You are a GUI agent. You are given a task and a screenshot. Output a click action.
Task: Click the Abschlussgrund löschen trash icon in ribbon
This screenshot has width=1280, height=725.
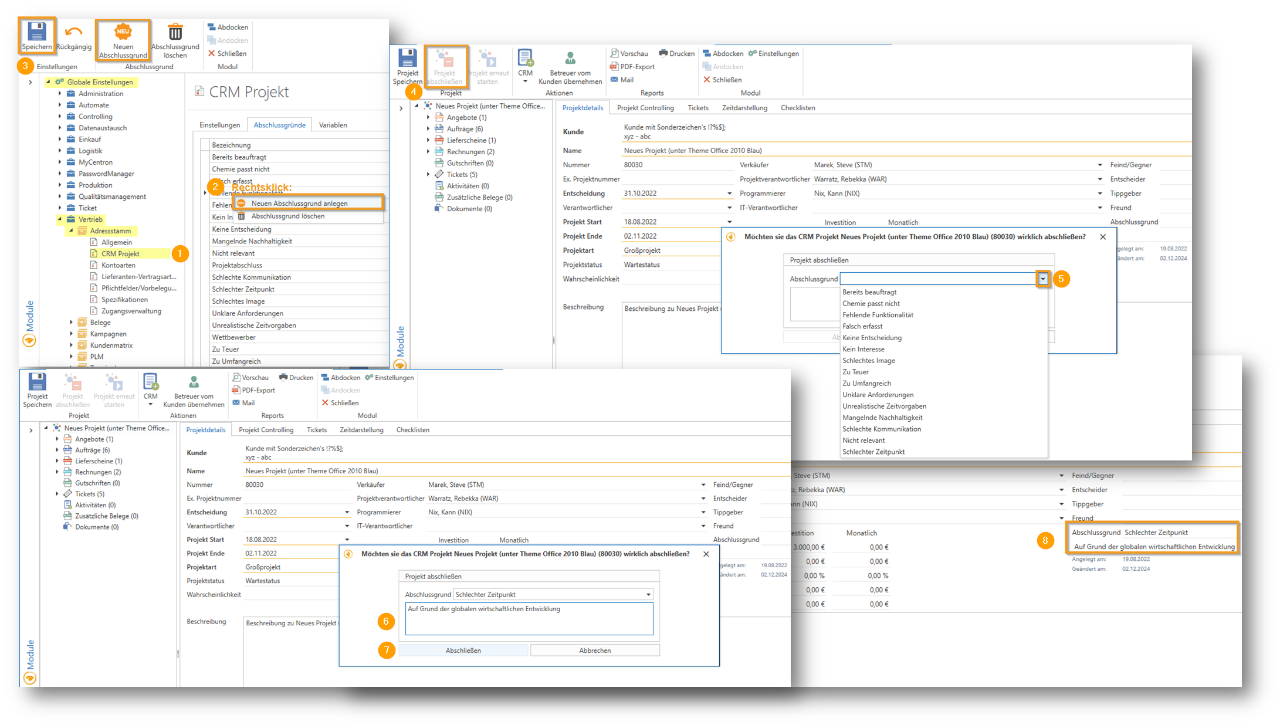175,31
